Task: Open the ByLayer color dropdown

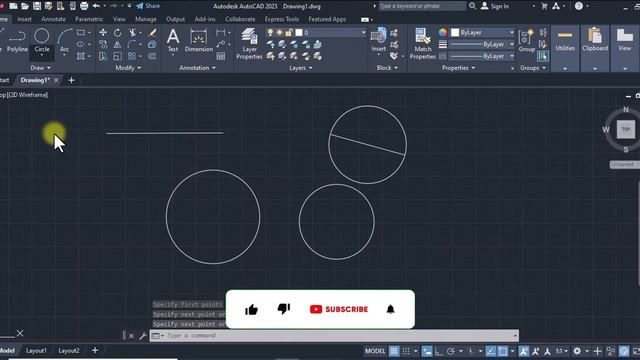Action: (511, 33)
